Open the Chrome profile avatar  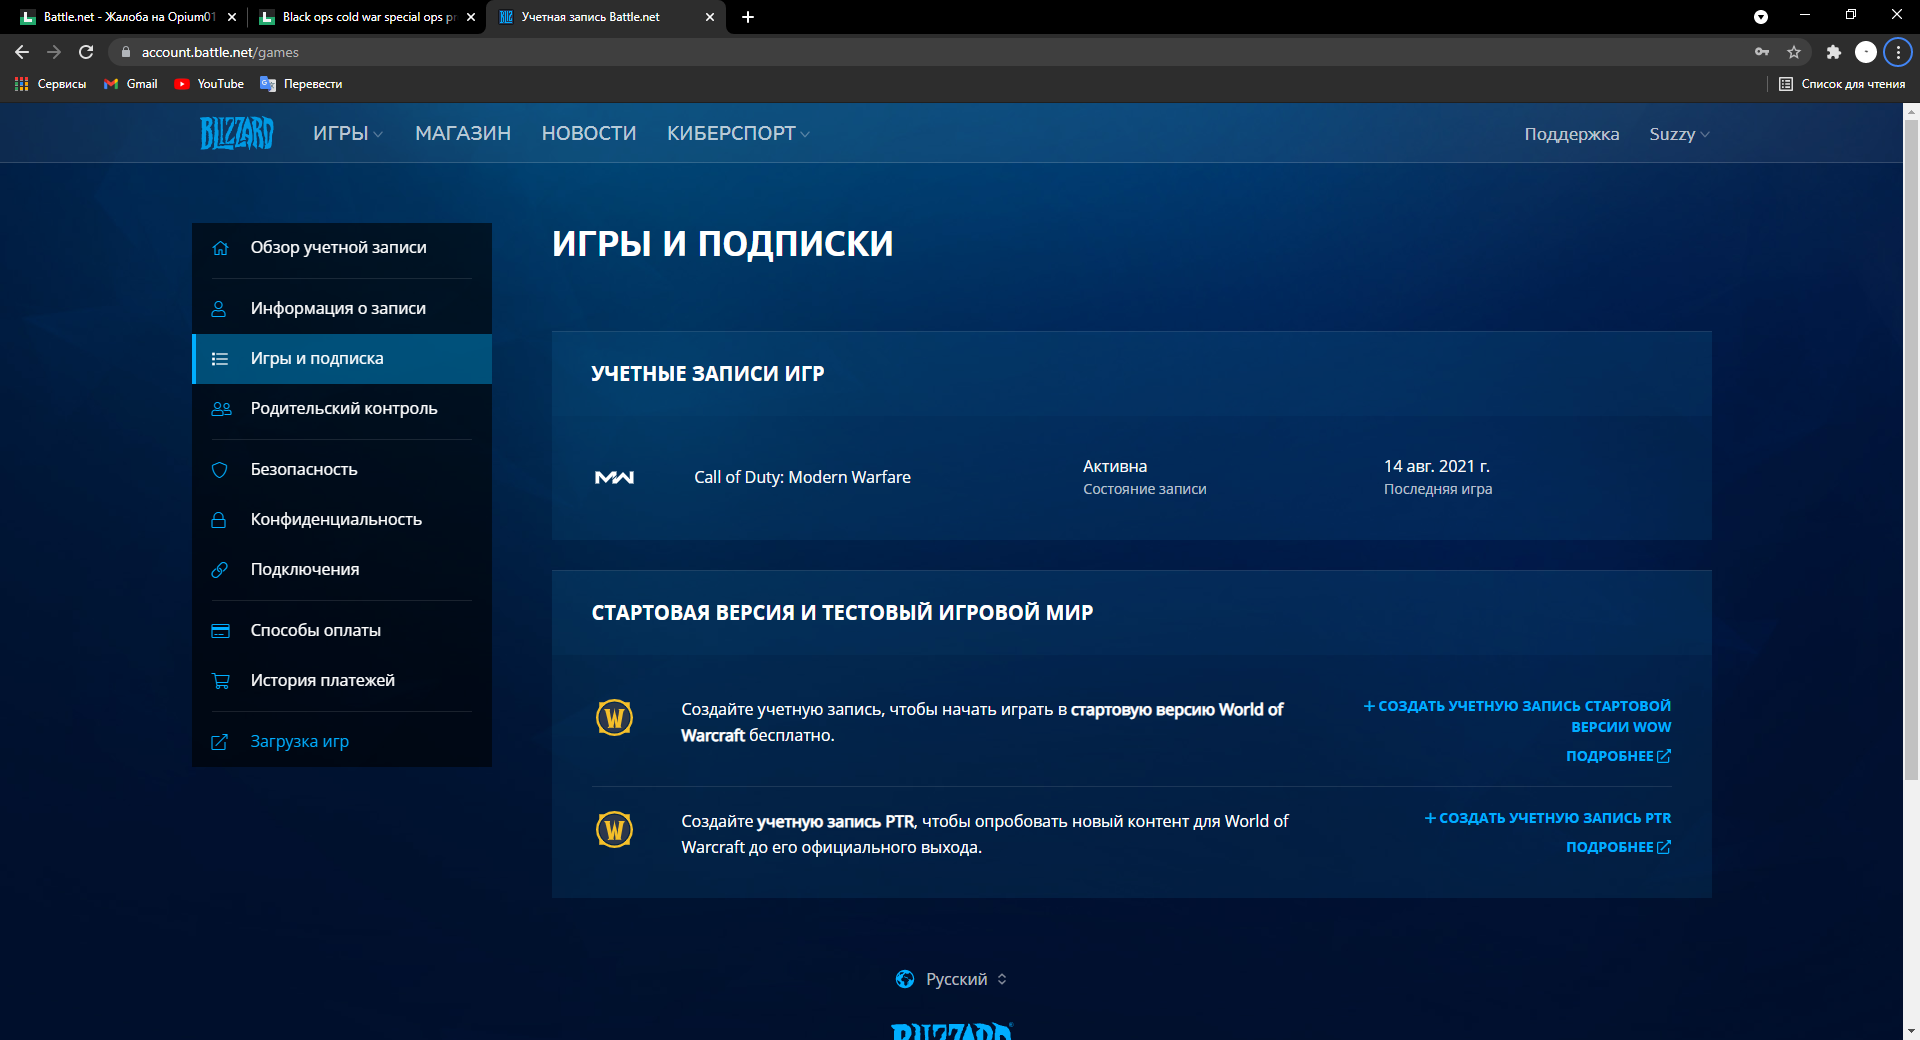point(1866,52)
